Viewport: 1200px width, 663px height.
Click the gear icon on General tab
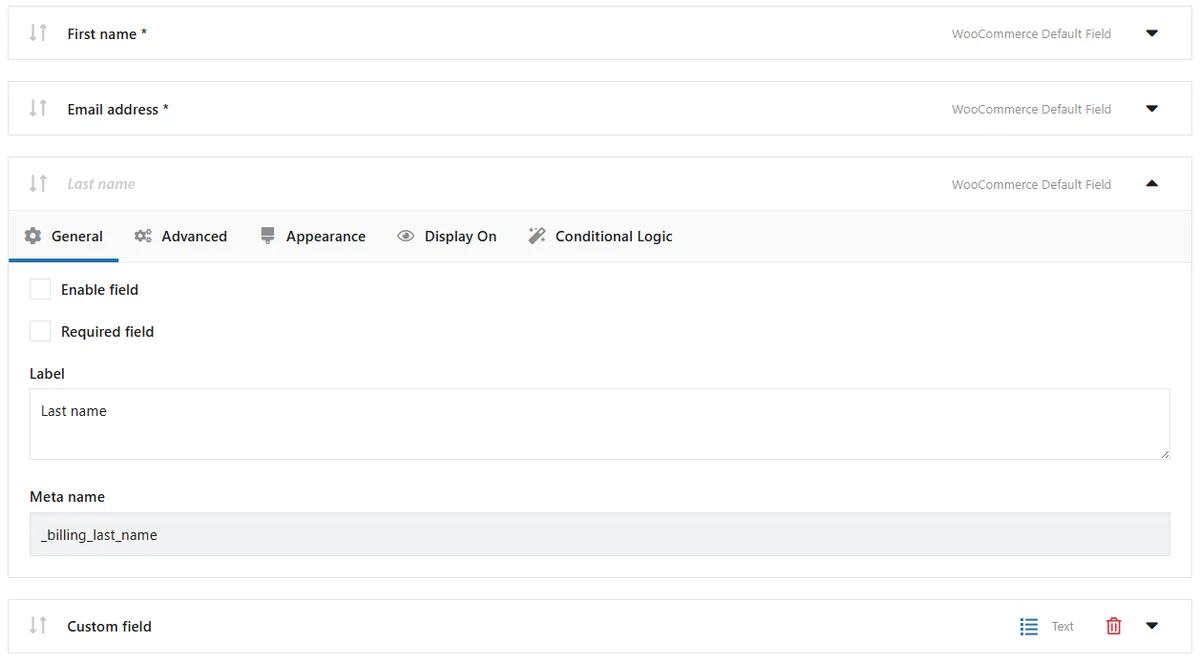click(x=33, y=236)
